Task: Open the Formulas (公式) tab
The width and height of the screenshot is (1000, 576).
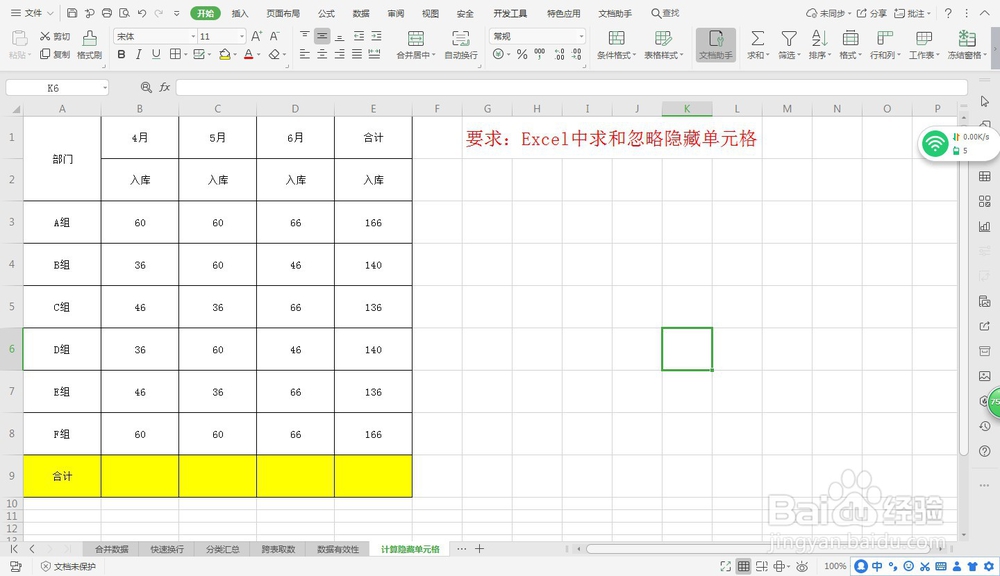Action: point(326,13)
